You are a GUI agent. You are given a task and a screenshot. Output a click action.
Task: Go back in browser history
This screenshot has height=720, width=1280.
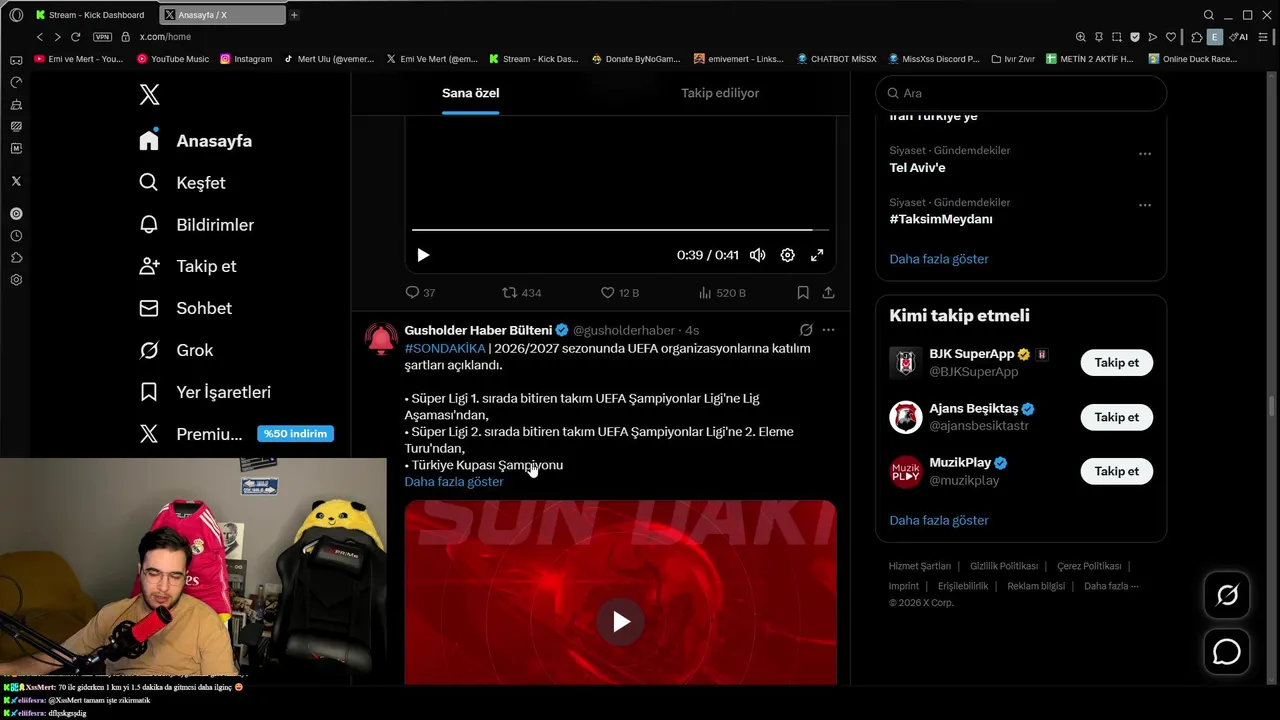click(40, 37)
